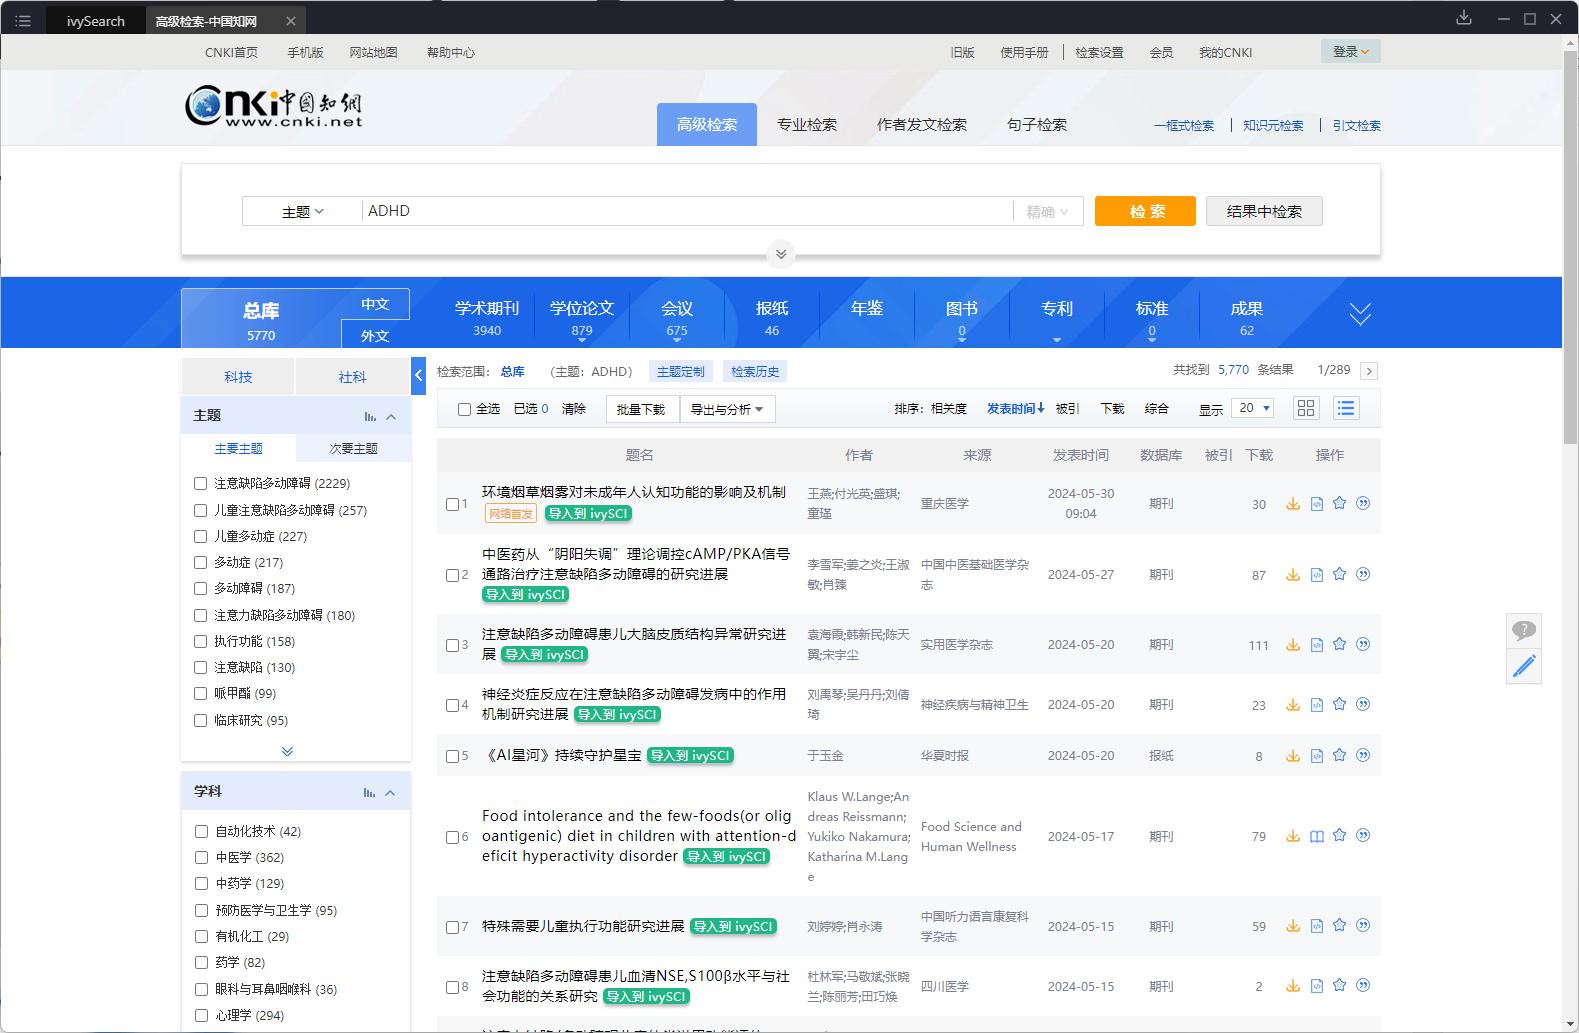Open 主题定制 link
The height and width of the screenshot is (1033, 1579).
point(681,371)
